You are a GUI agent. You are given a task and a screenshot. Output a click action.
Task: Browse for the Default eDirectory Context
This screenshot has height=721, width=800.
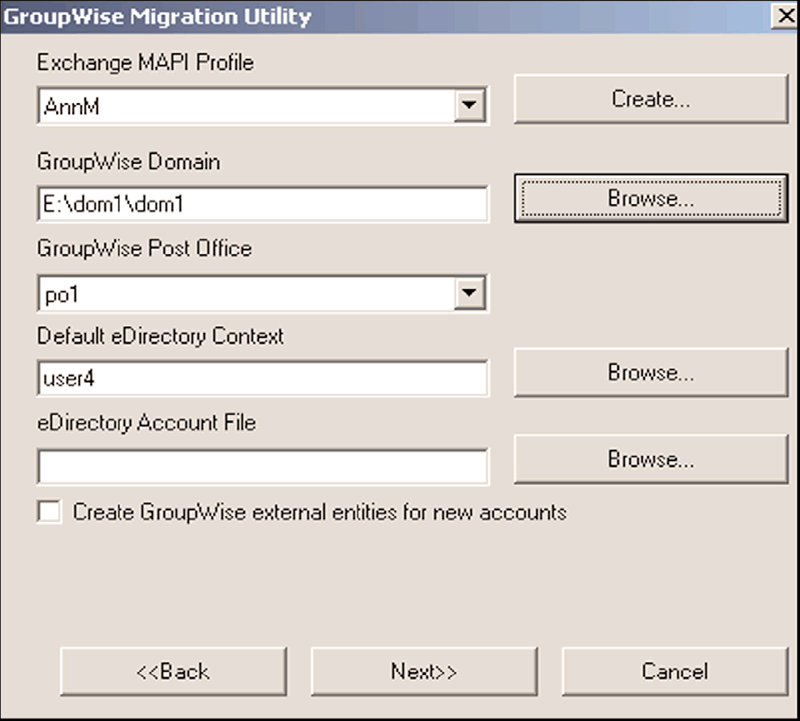coord(651,372)
